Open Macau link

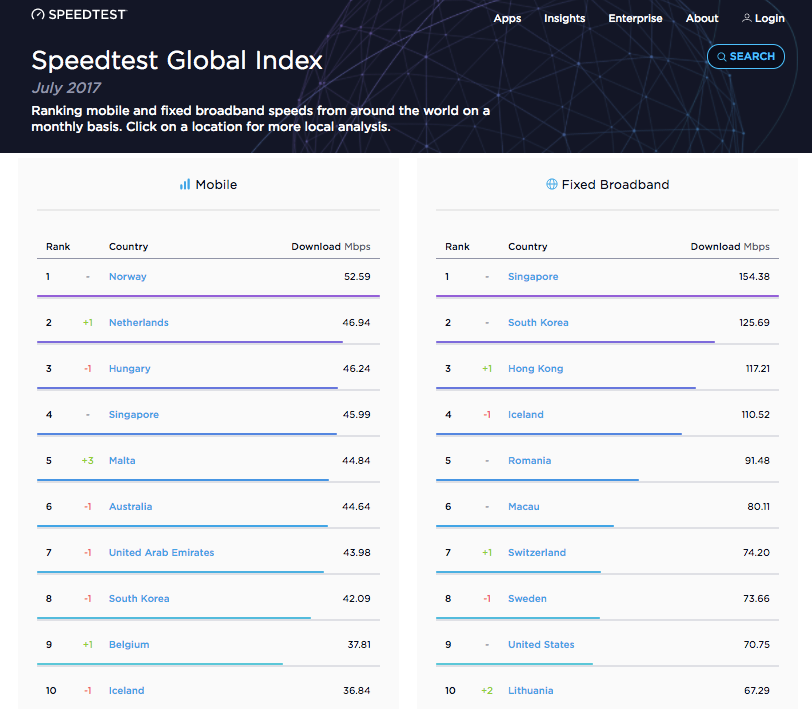click(524, 507)
